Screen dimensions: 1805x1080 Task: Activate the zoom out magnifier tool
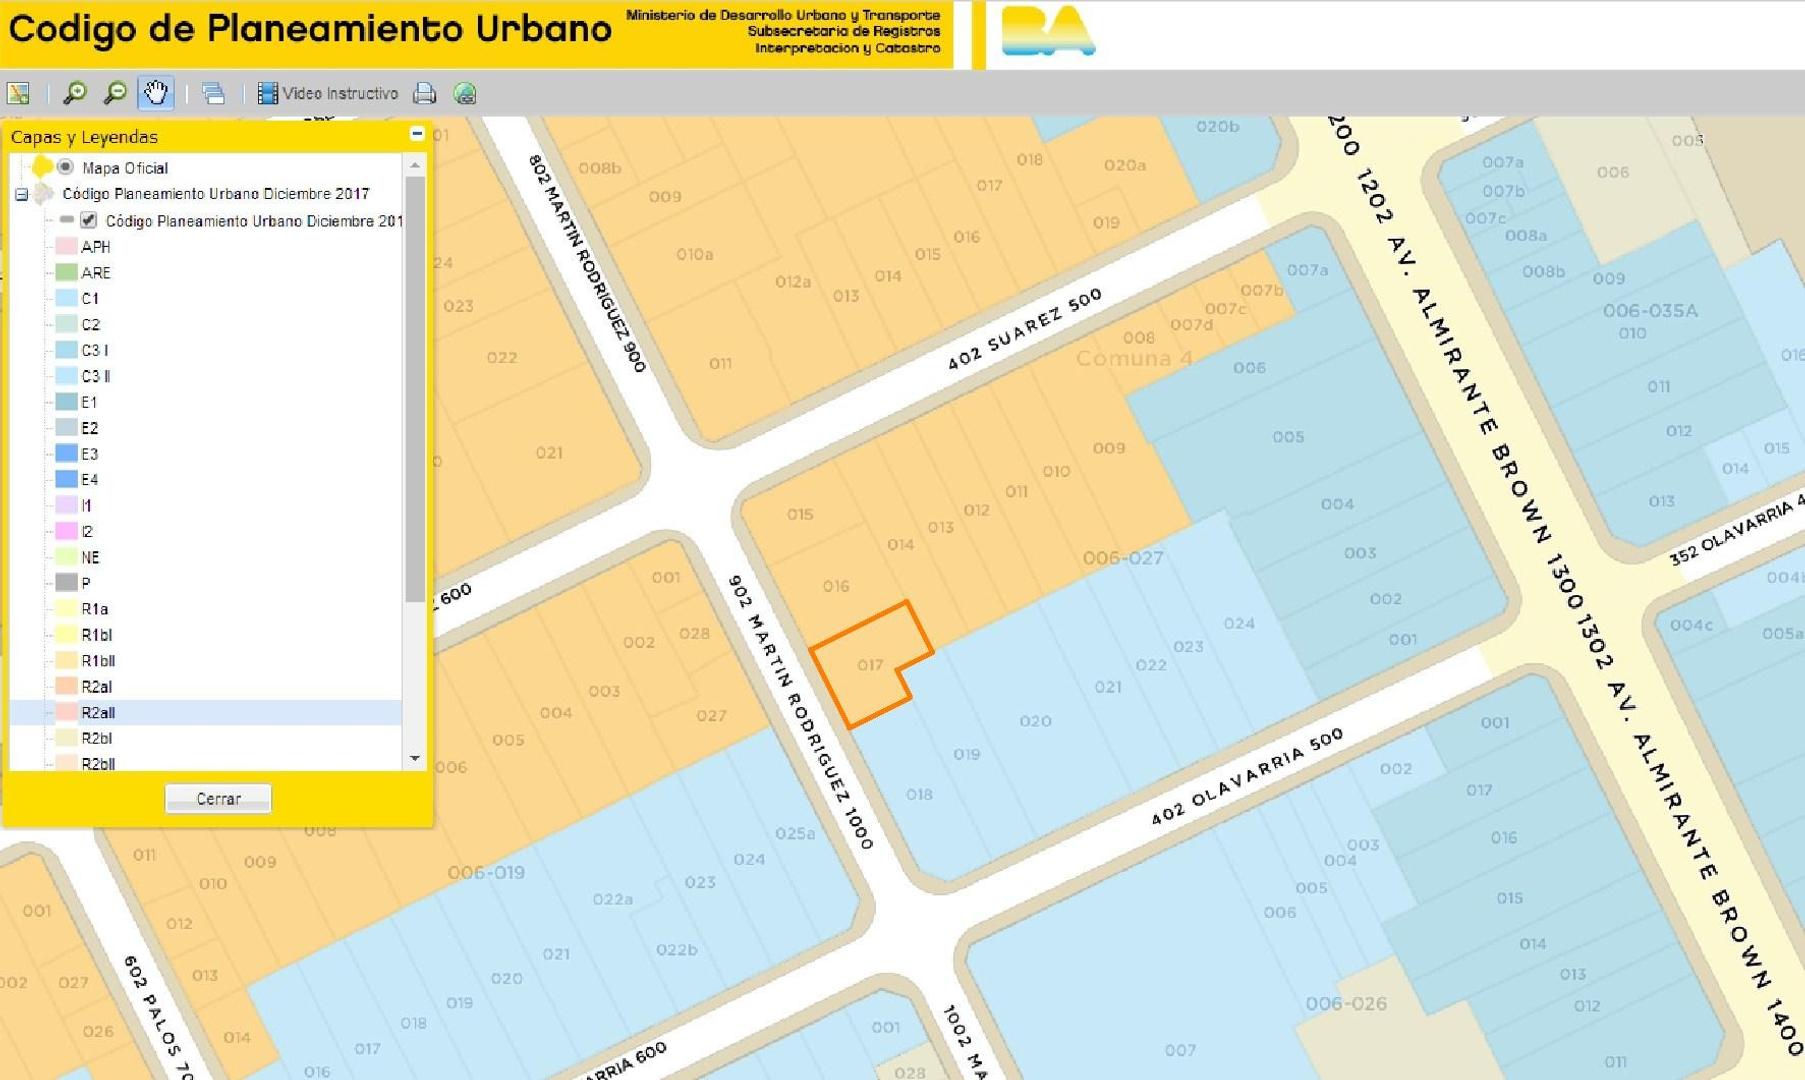(x=116, y=93)
